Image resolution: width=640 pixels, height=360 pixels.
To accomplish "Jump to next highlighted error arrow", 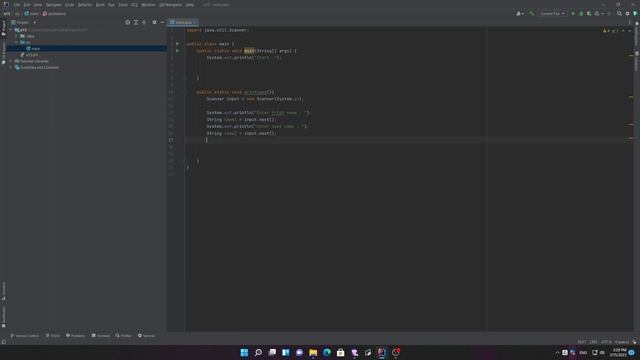I will [629, 31].
